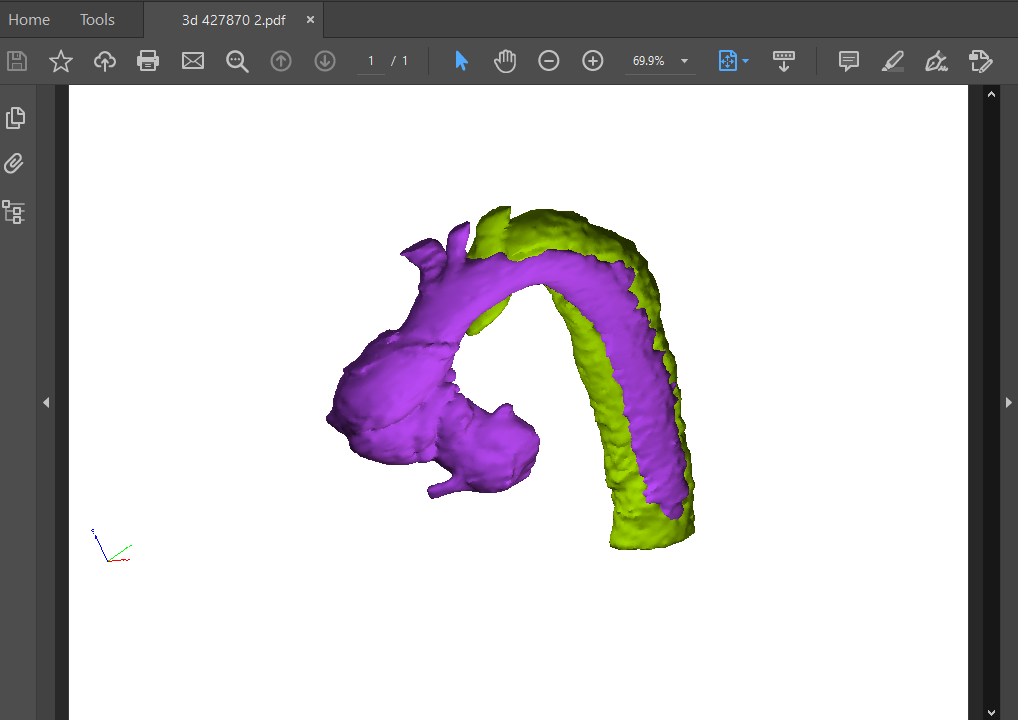Activate the Selection arrow tool
The height and width of the screenshot is (720, 1018).
(x=461, y=61)
